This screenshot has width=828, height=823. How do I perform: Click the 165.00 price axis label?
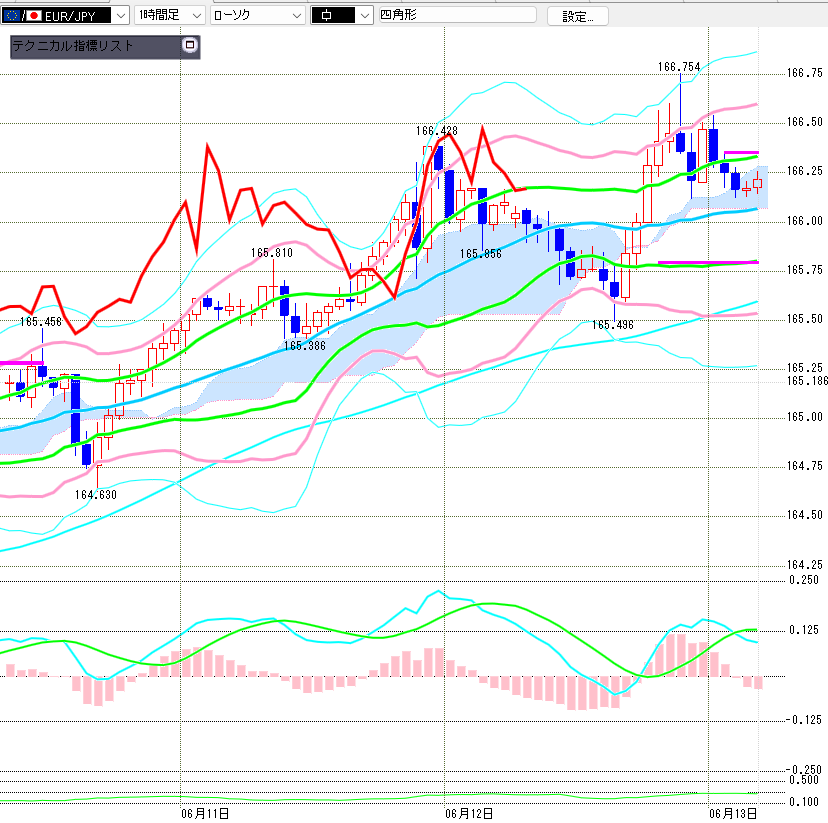point(805,417)
